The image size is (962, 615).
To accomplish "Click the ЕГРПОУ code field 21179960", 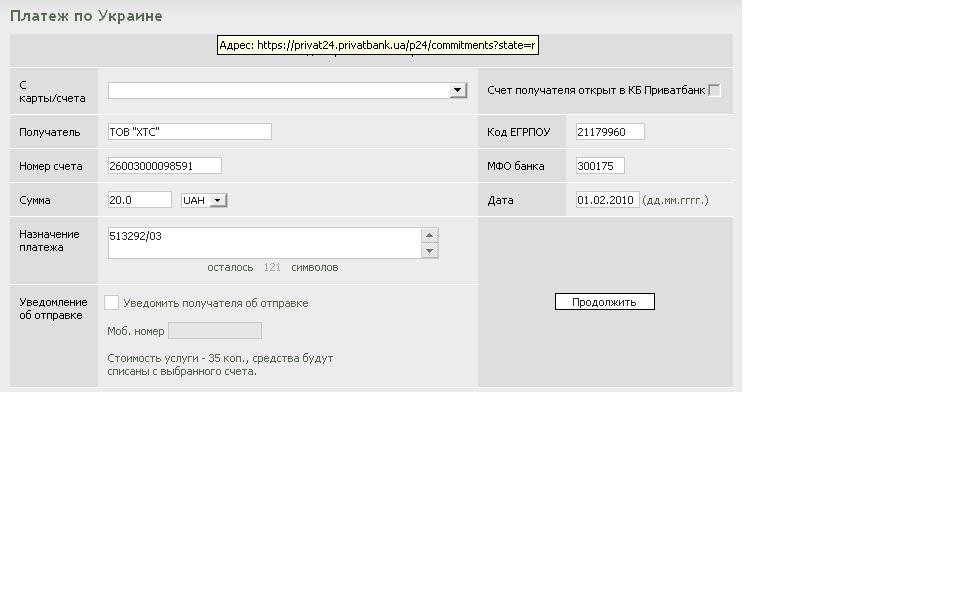I will (x=610, y=131).
